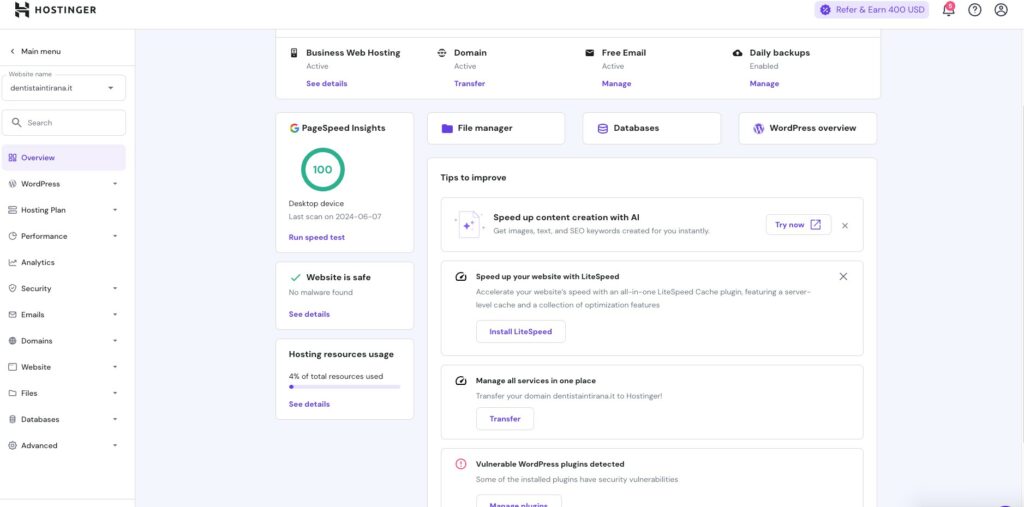Click the Analytics chart icon

(12, 262)
